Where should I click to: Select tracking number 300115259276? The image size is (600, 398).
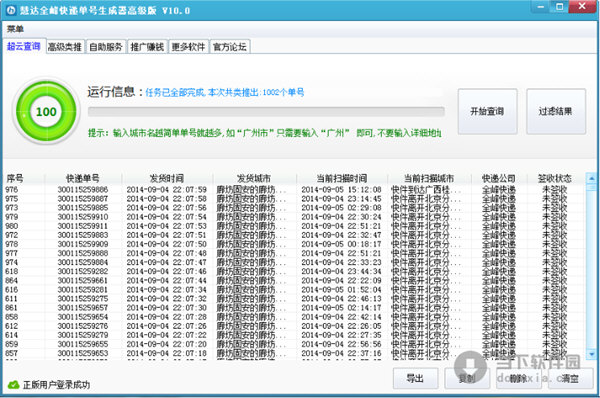(x=83, y=326)
